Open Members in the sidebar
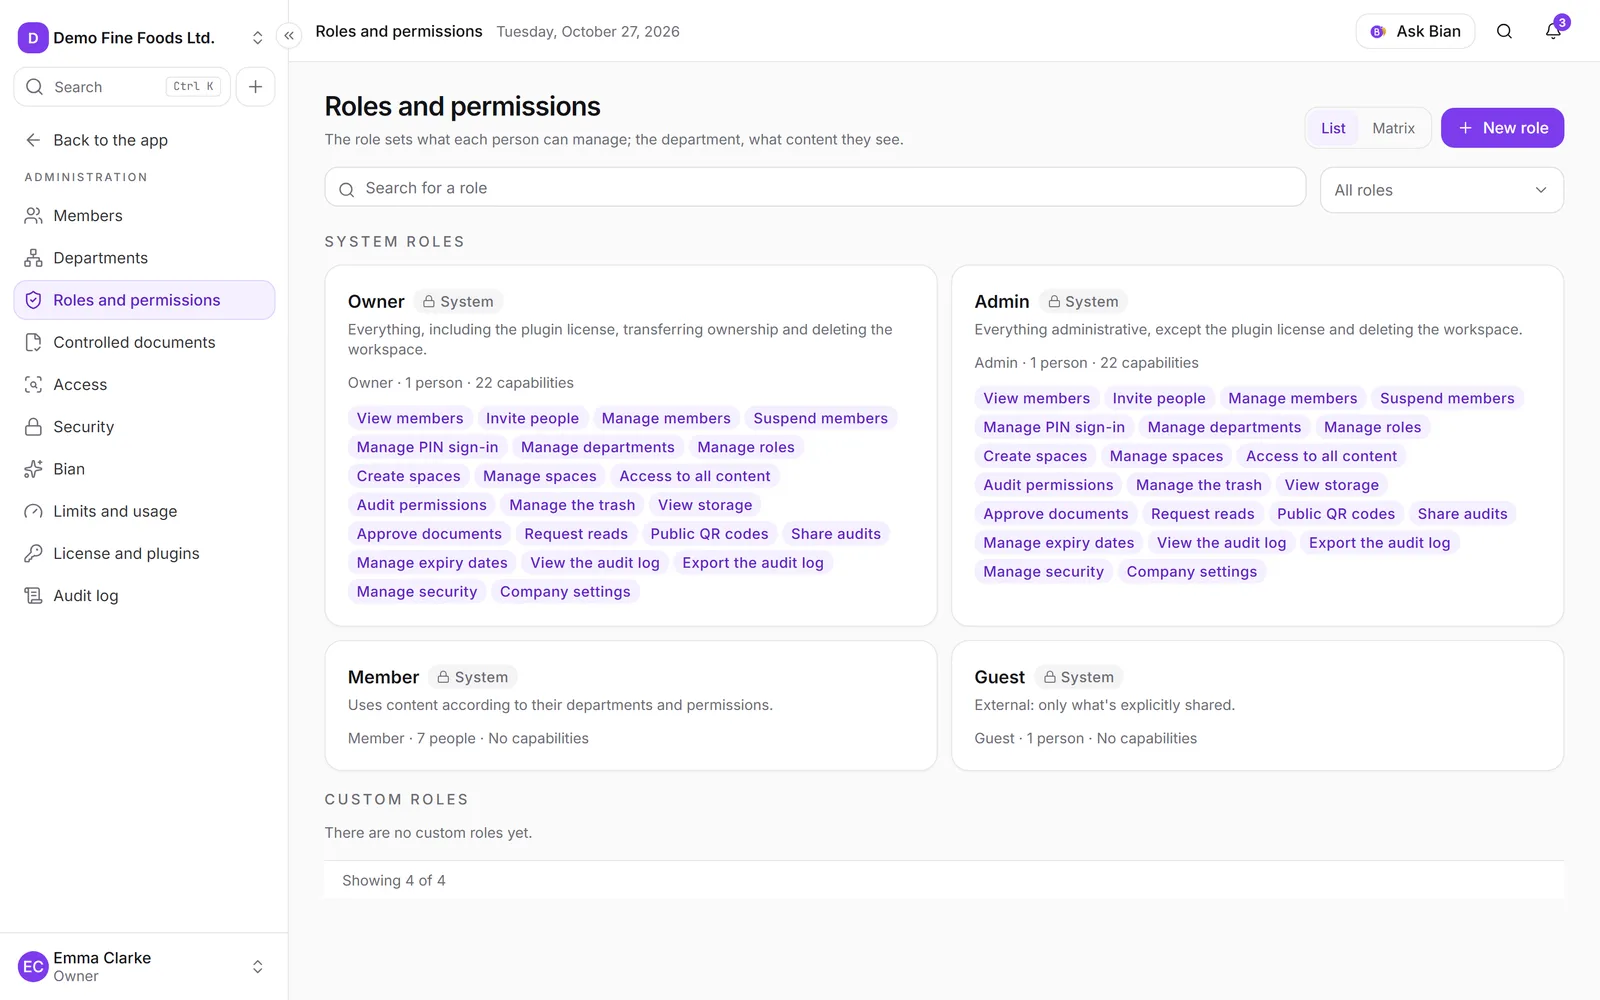The width and height of the screenshot is (1600, 1000). [144, 216]
